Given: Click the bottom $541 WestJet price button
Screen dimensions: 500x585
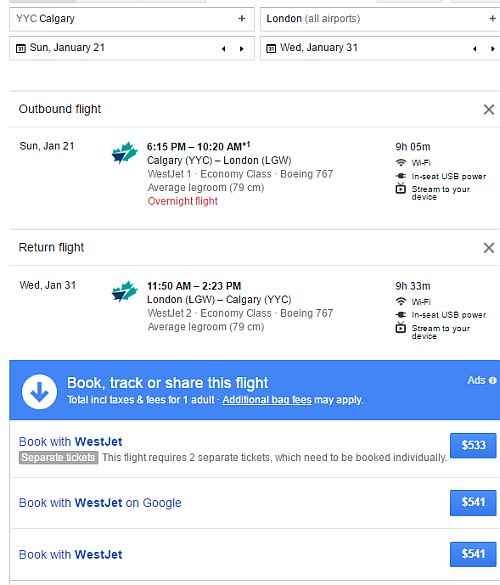Looking at the screenshot, I should [x=473, y=554].
